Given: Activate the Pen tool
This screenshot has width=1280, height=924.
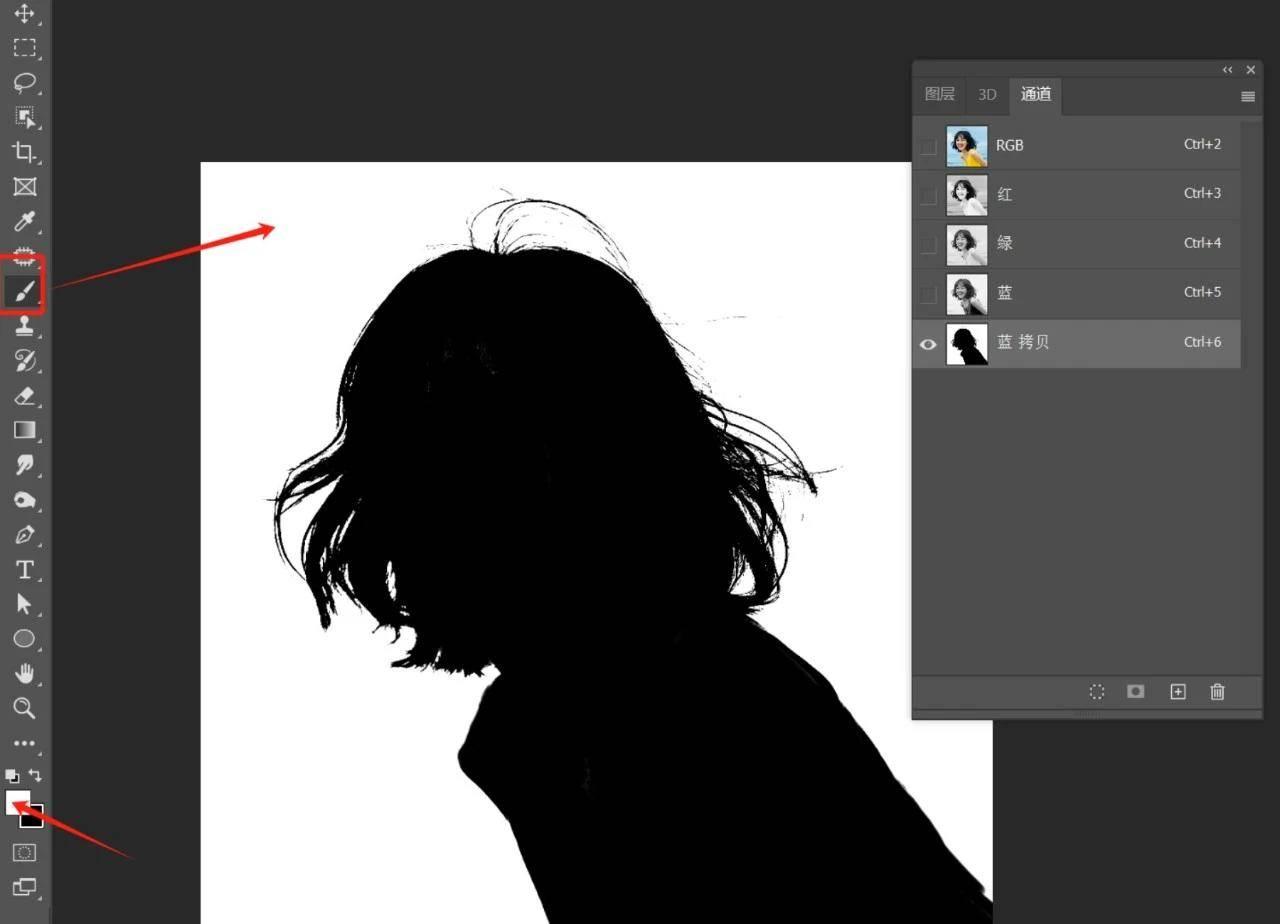Looking at the screenshot, I should 24,535.
